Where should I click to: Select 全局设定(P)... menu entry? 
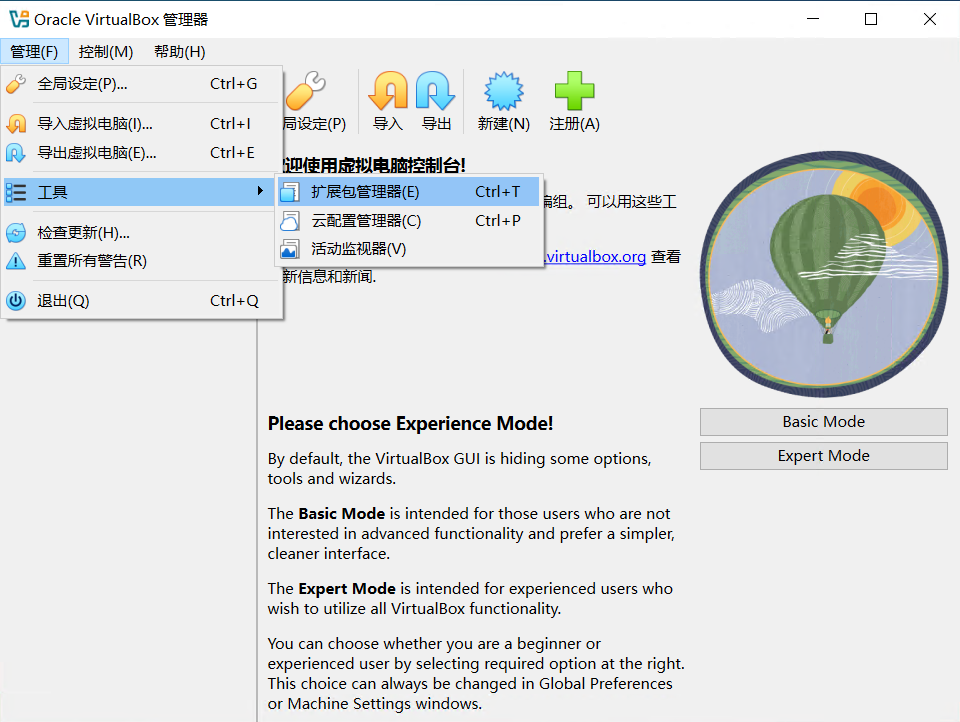pyautogui.click(x=141, y=84)
